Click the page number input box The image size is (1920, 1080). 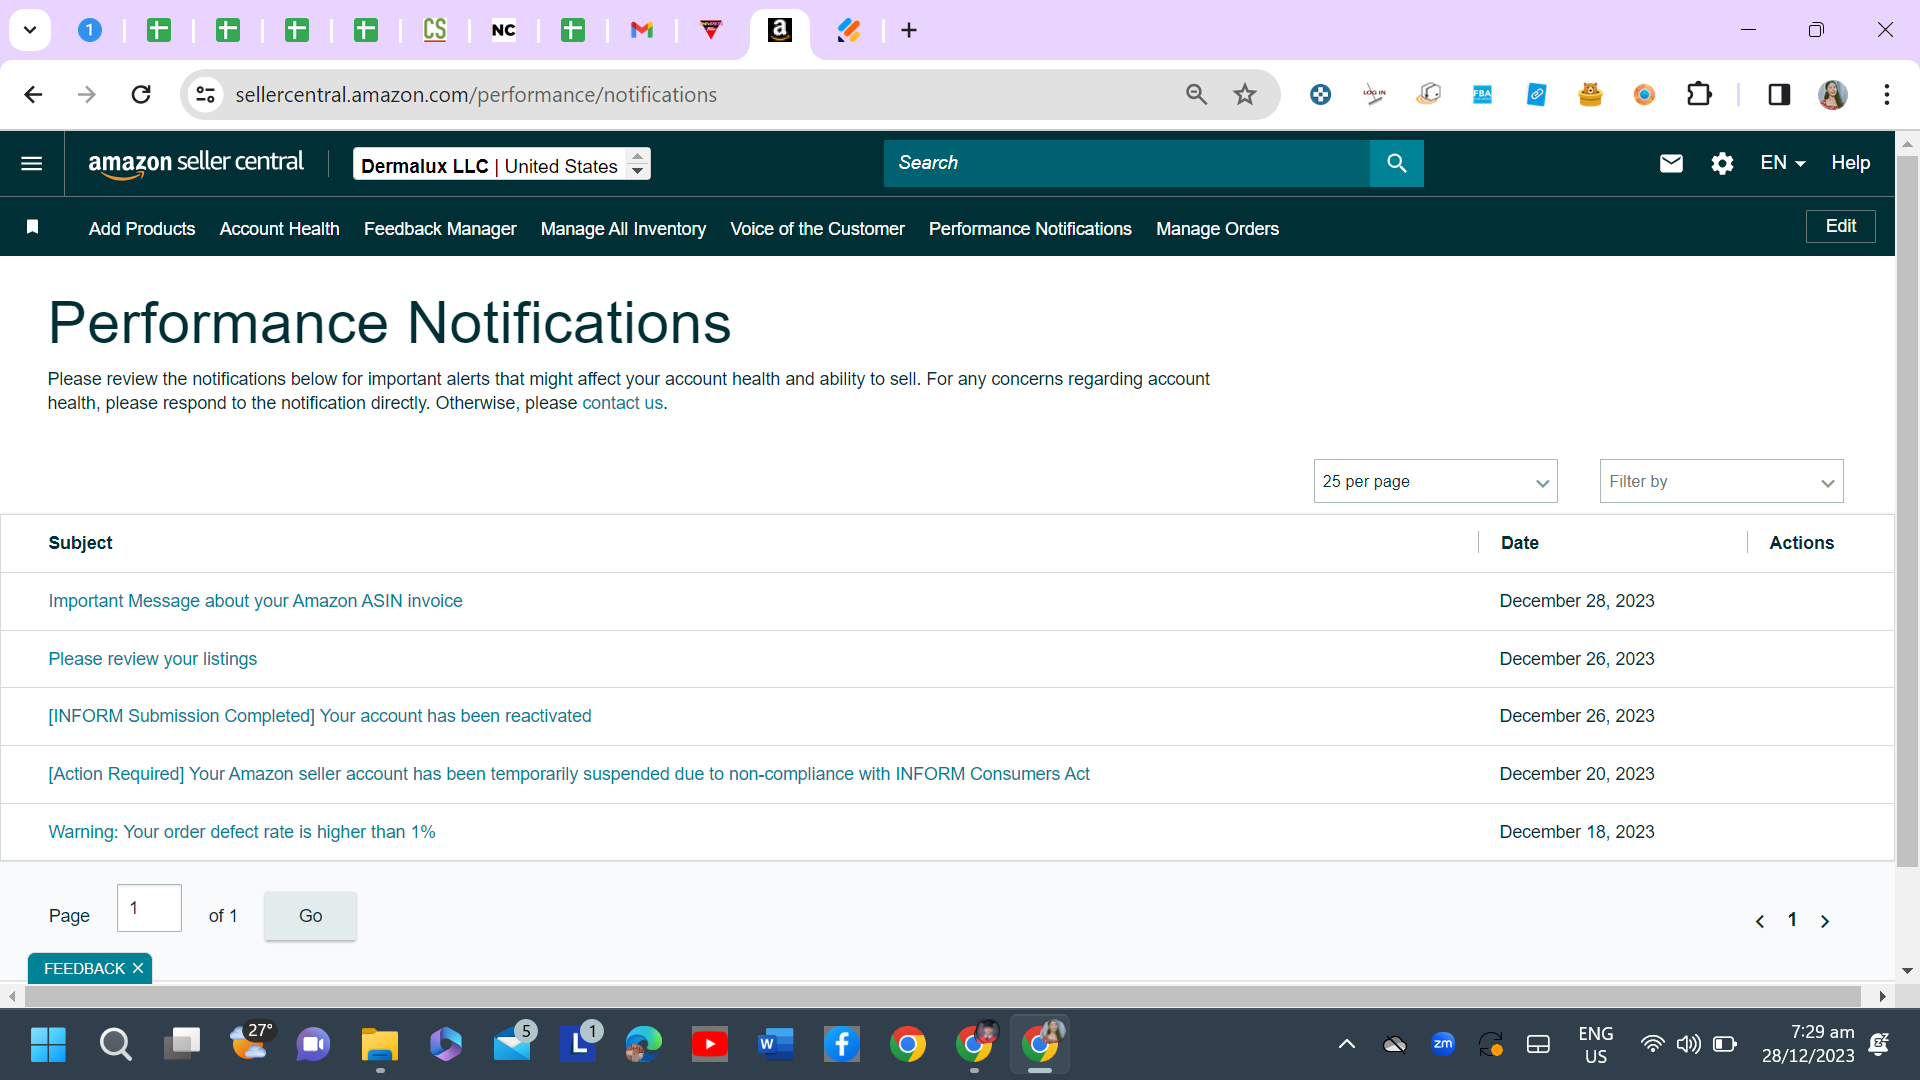point(149,908)
